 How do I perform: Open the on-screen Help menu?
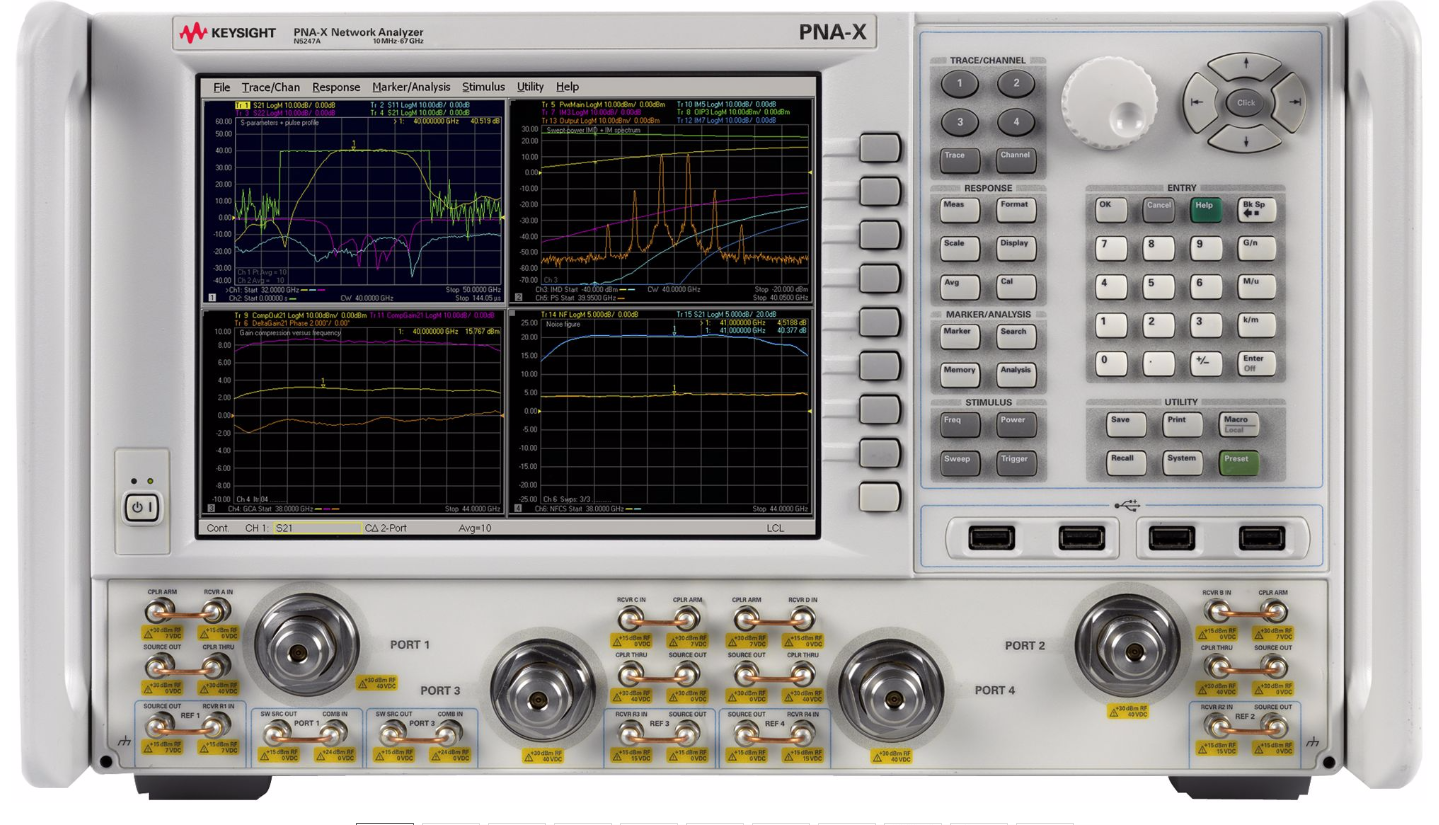pyautogui.click(x=567, y=87)
